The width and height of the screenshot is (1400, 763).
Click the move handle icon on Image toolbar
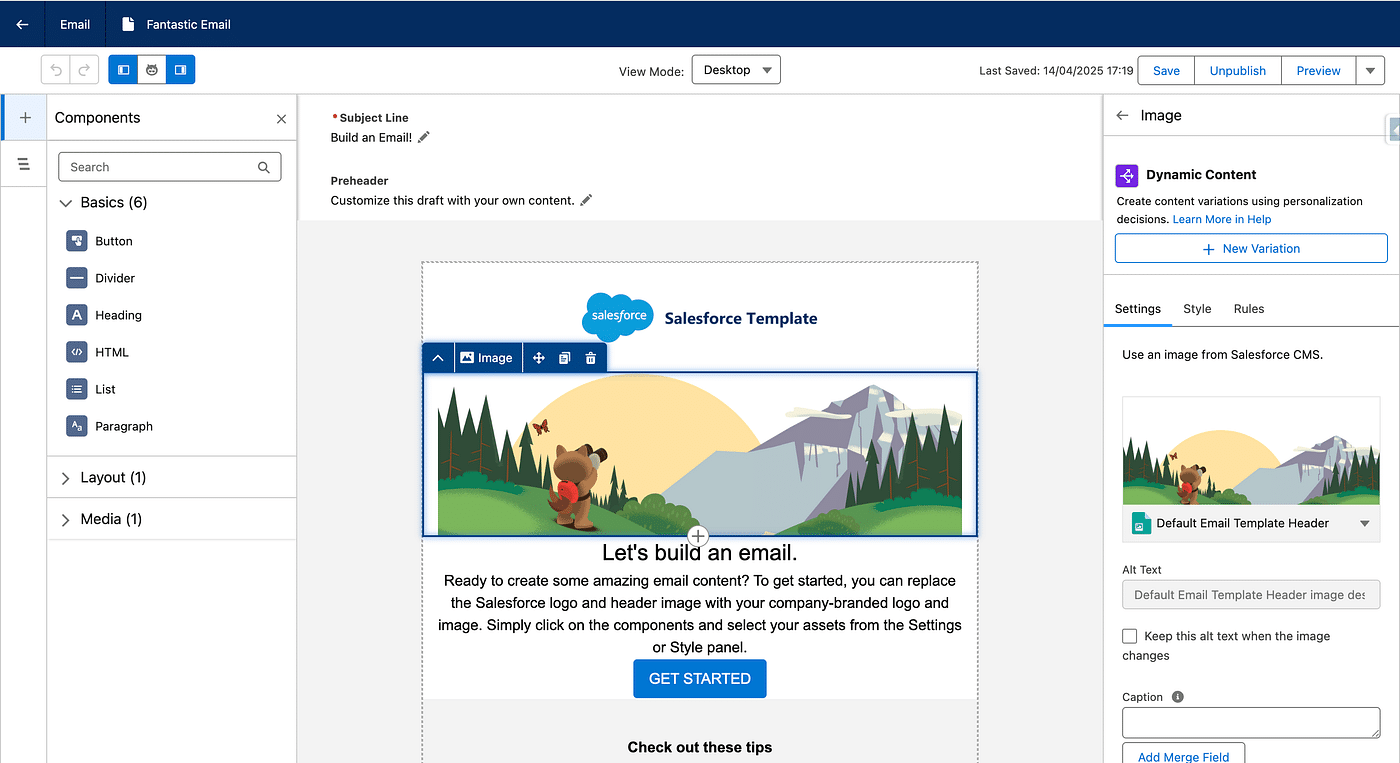click(x=539, y=358)
